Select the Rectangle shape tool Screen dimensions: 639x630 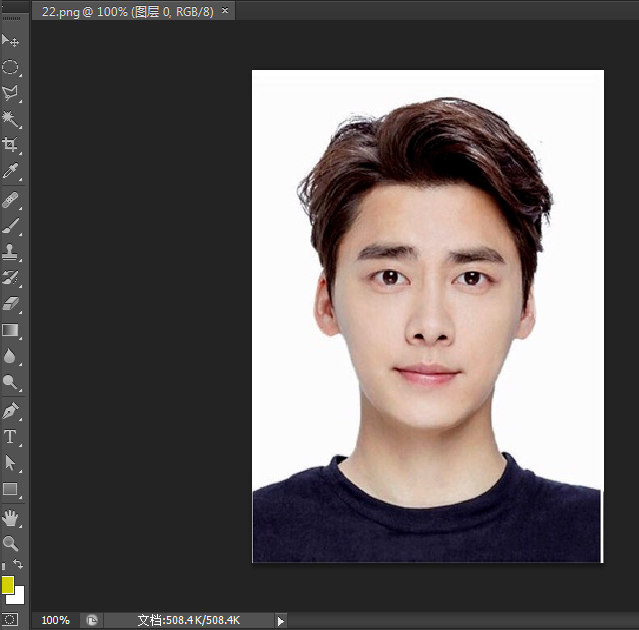(x=10, y=489)
